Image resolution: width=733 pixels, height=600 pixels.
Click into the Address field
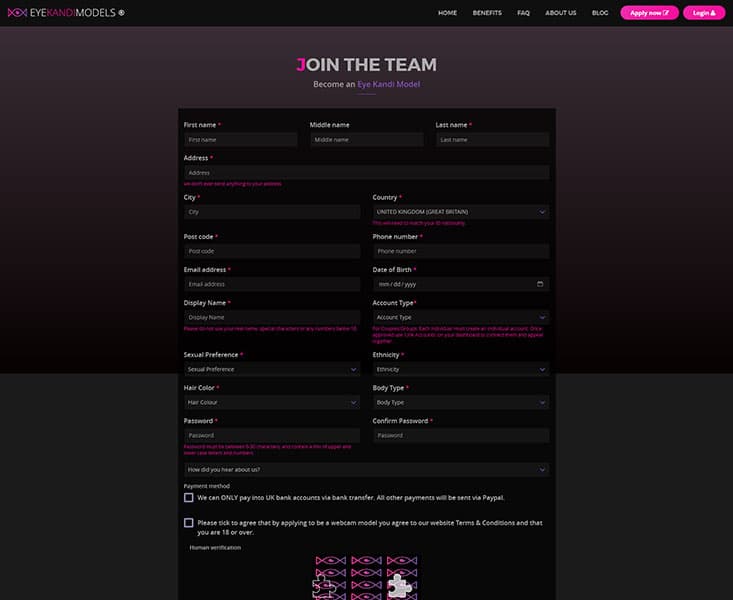(366, 173)
